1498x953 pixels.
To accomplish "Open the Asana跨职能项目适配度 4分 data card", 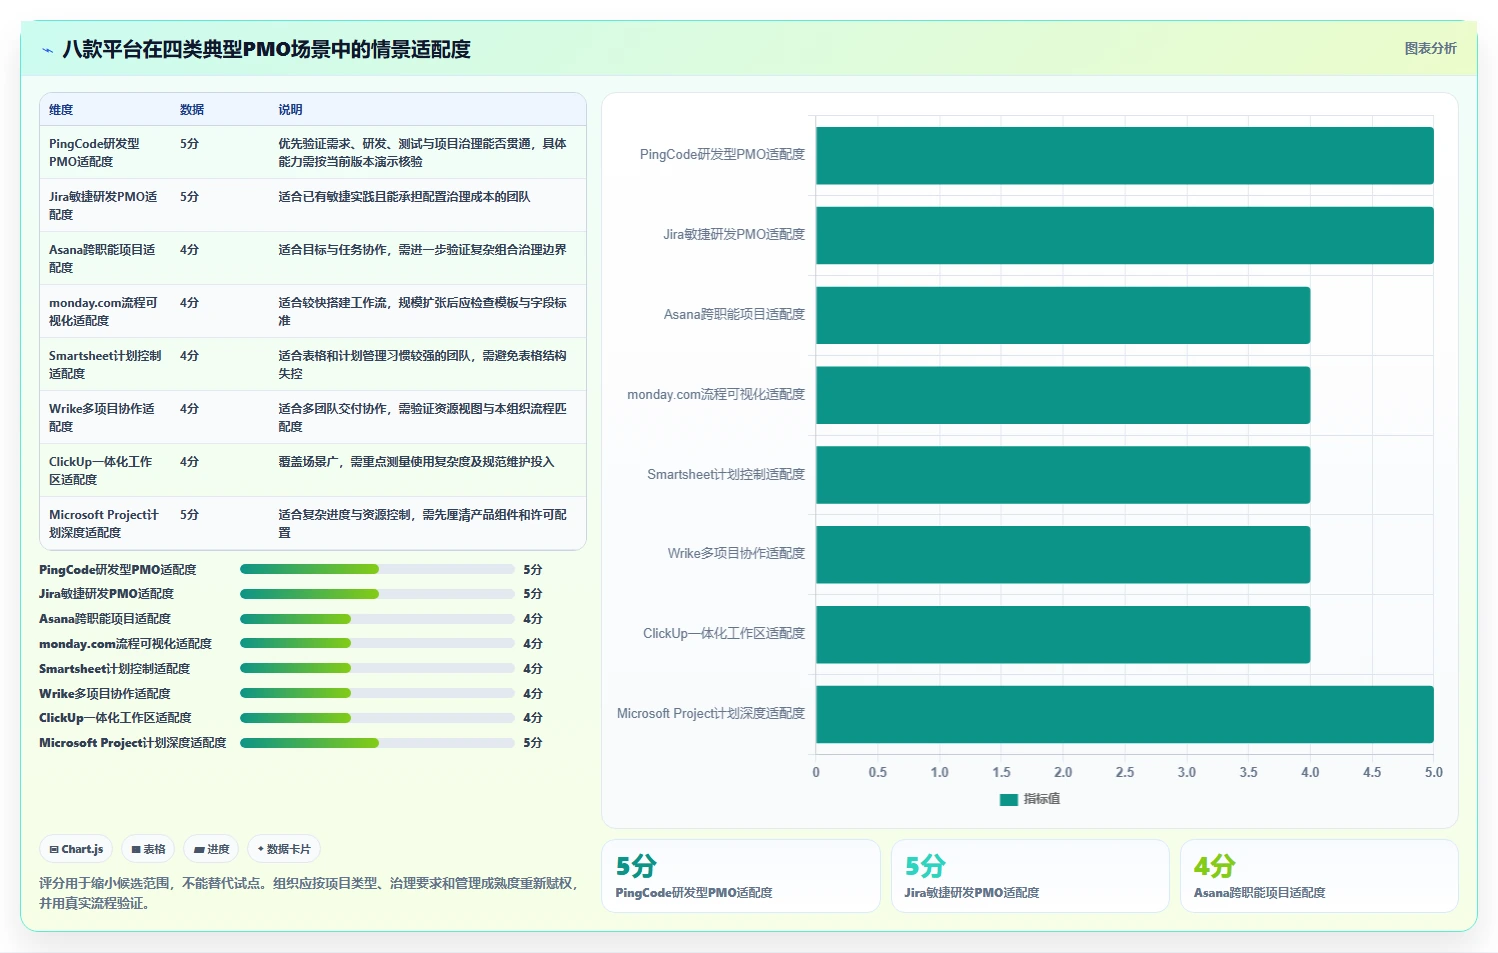I will pyautogui.click(x=1319, y=876).
